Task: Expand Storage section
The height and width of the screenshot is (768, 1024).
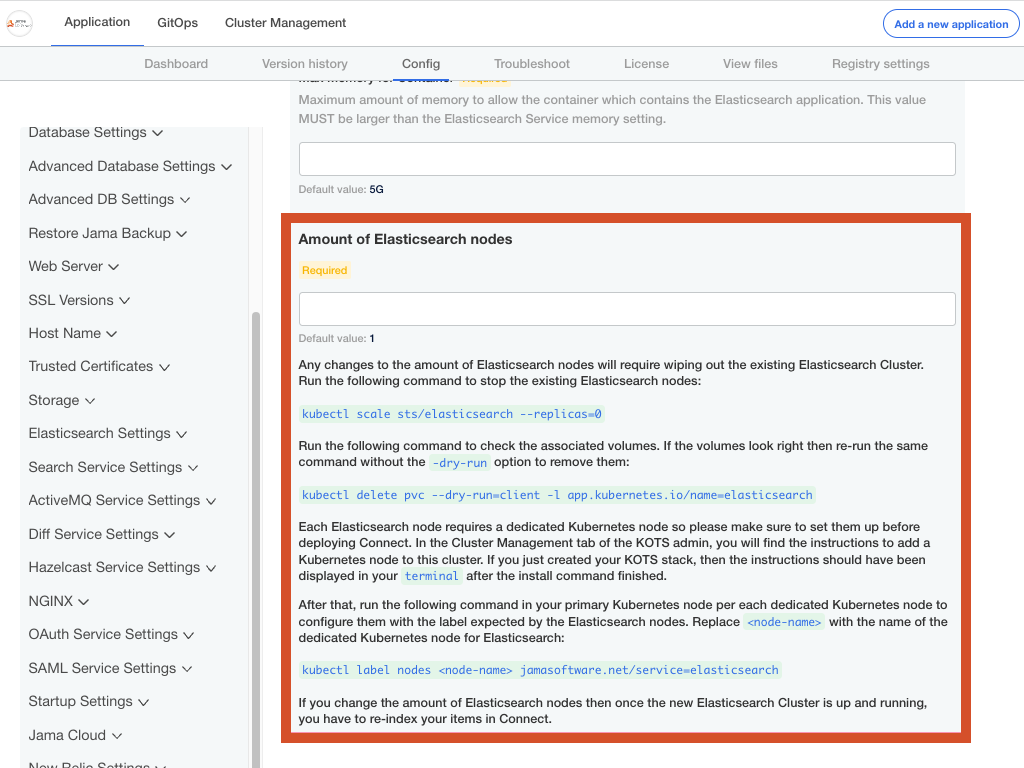Action: (62, 400)
